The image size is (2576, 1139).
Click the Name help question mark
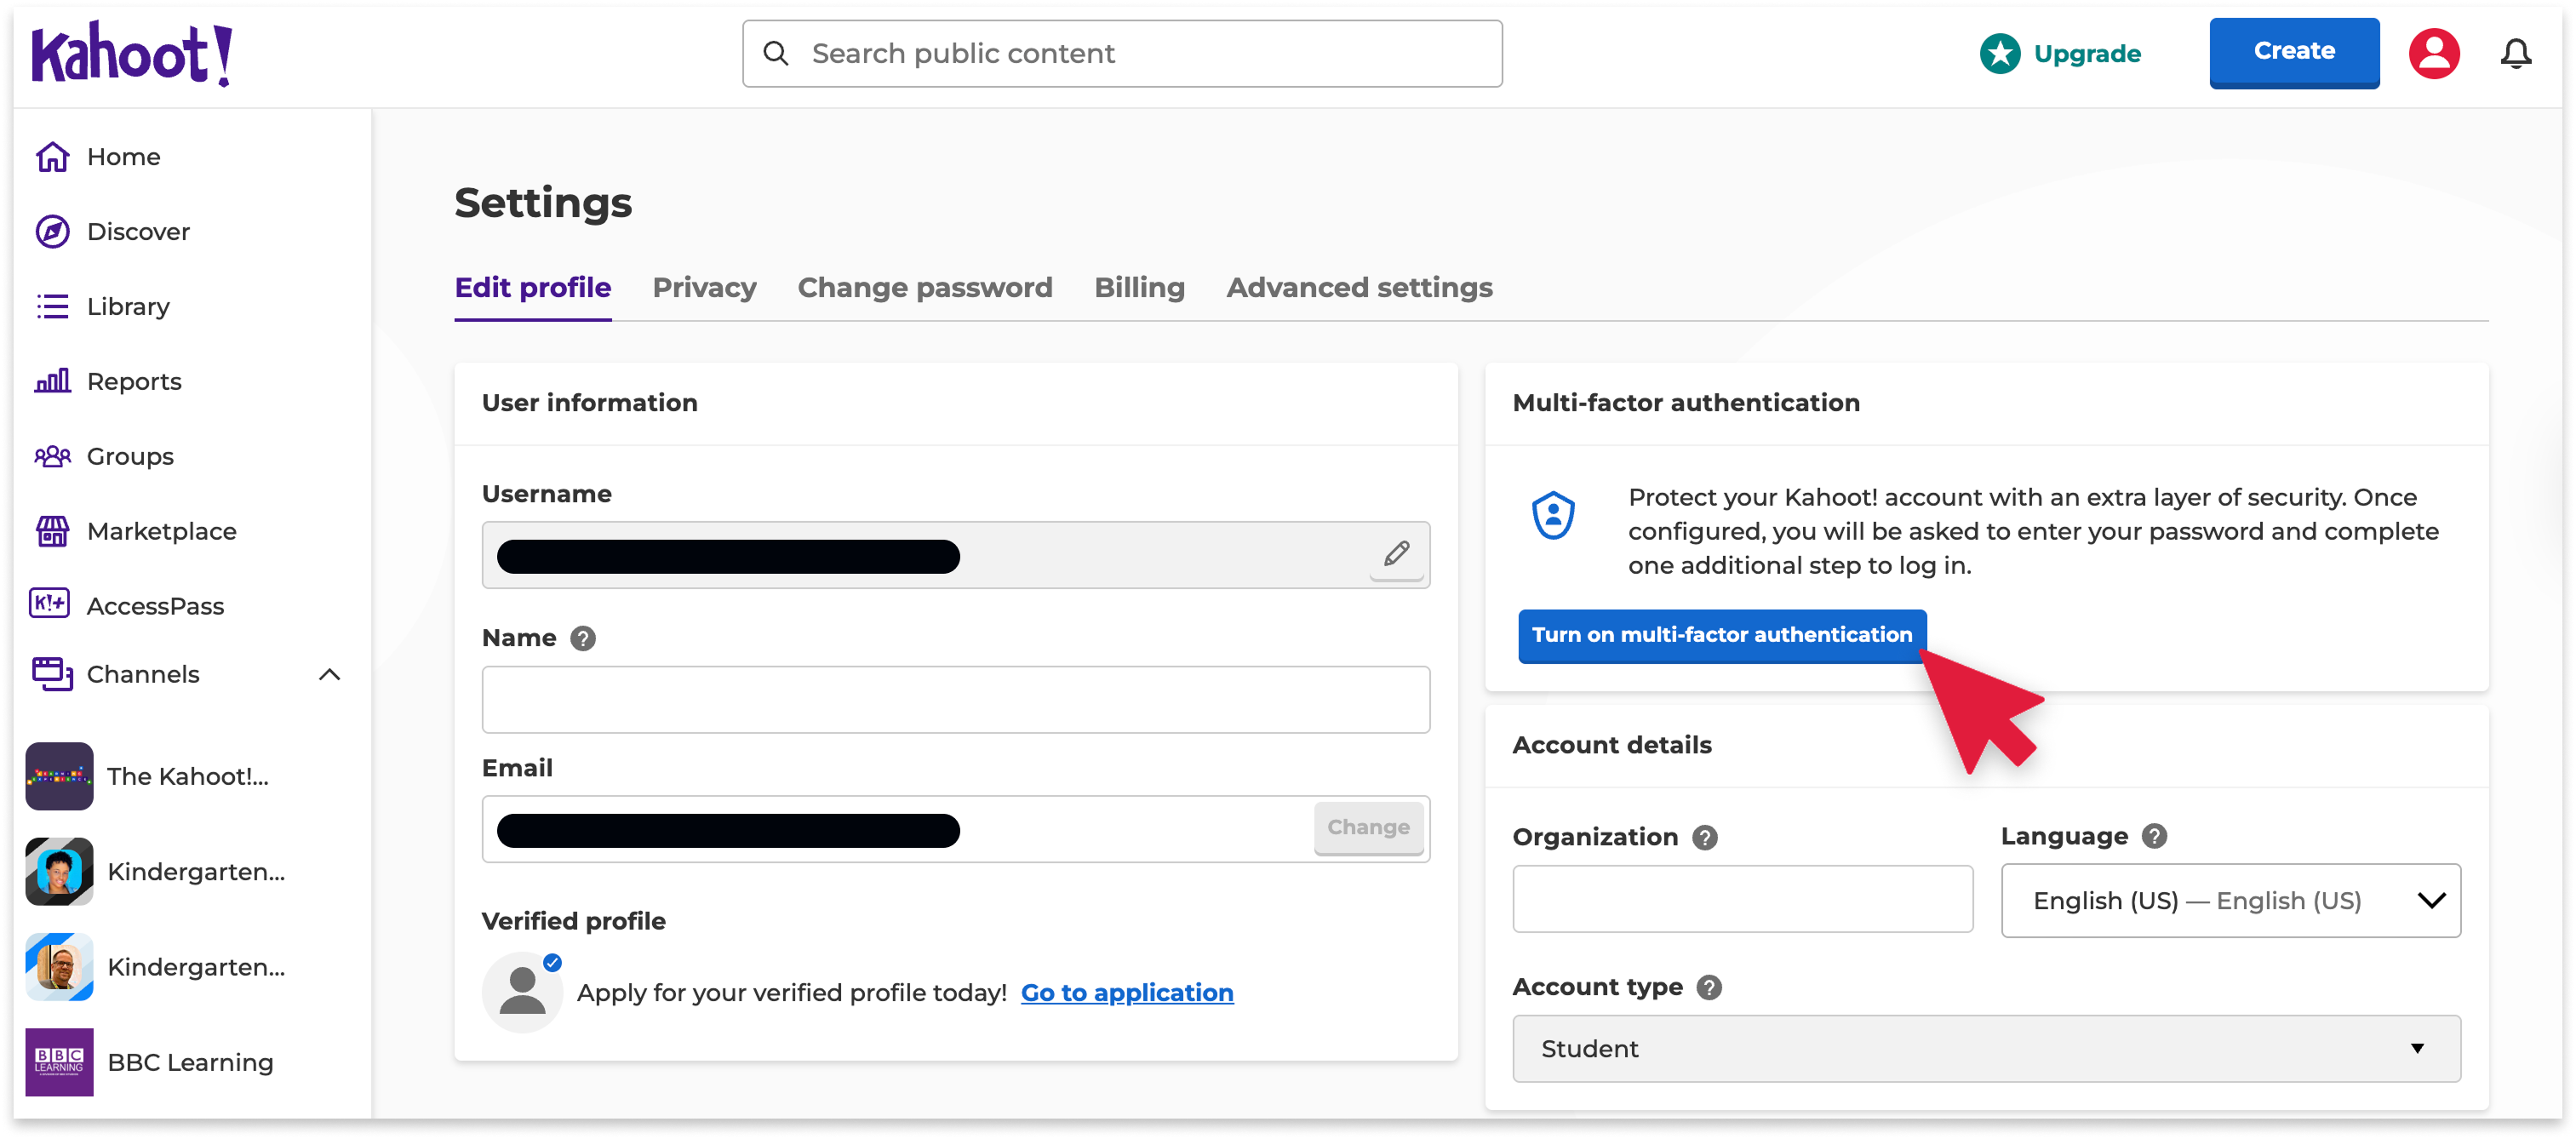coord(582,638)
